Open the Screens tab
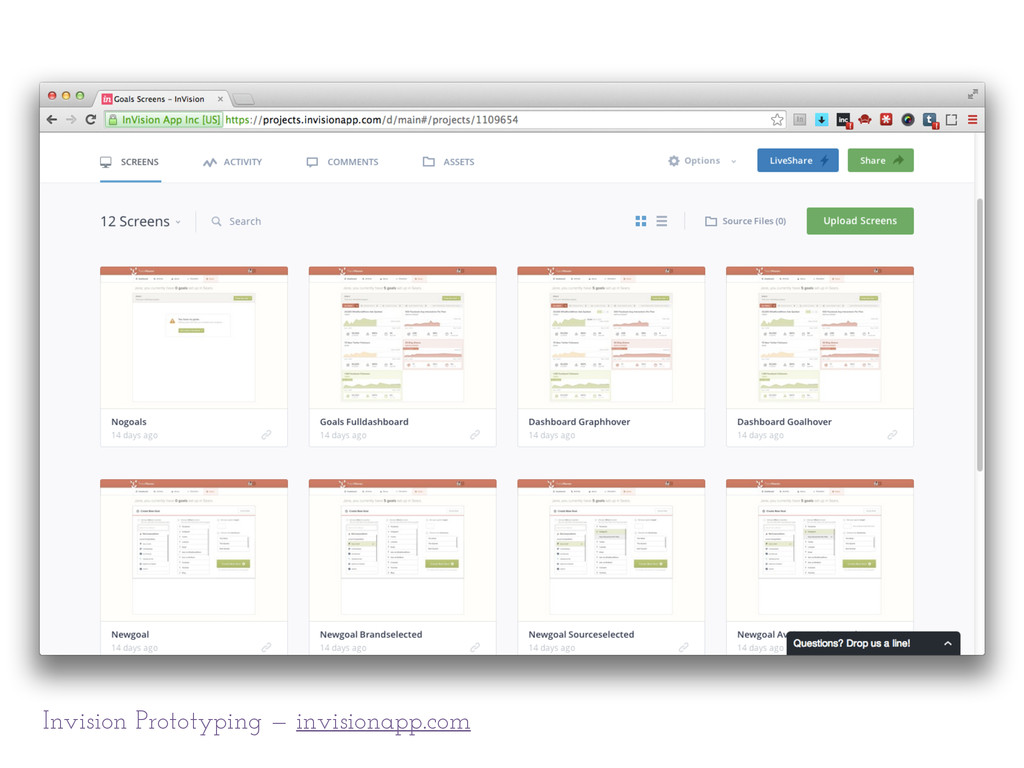 [130, 162]
